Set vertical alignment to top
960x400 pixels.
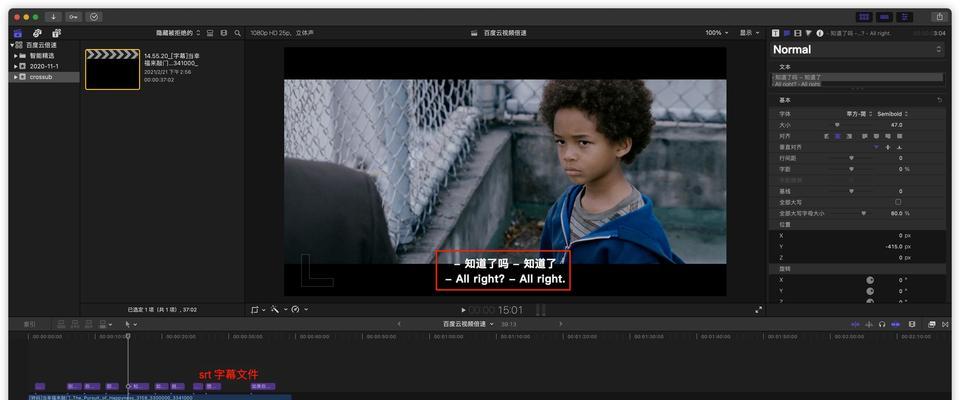pos(876,147)
